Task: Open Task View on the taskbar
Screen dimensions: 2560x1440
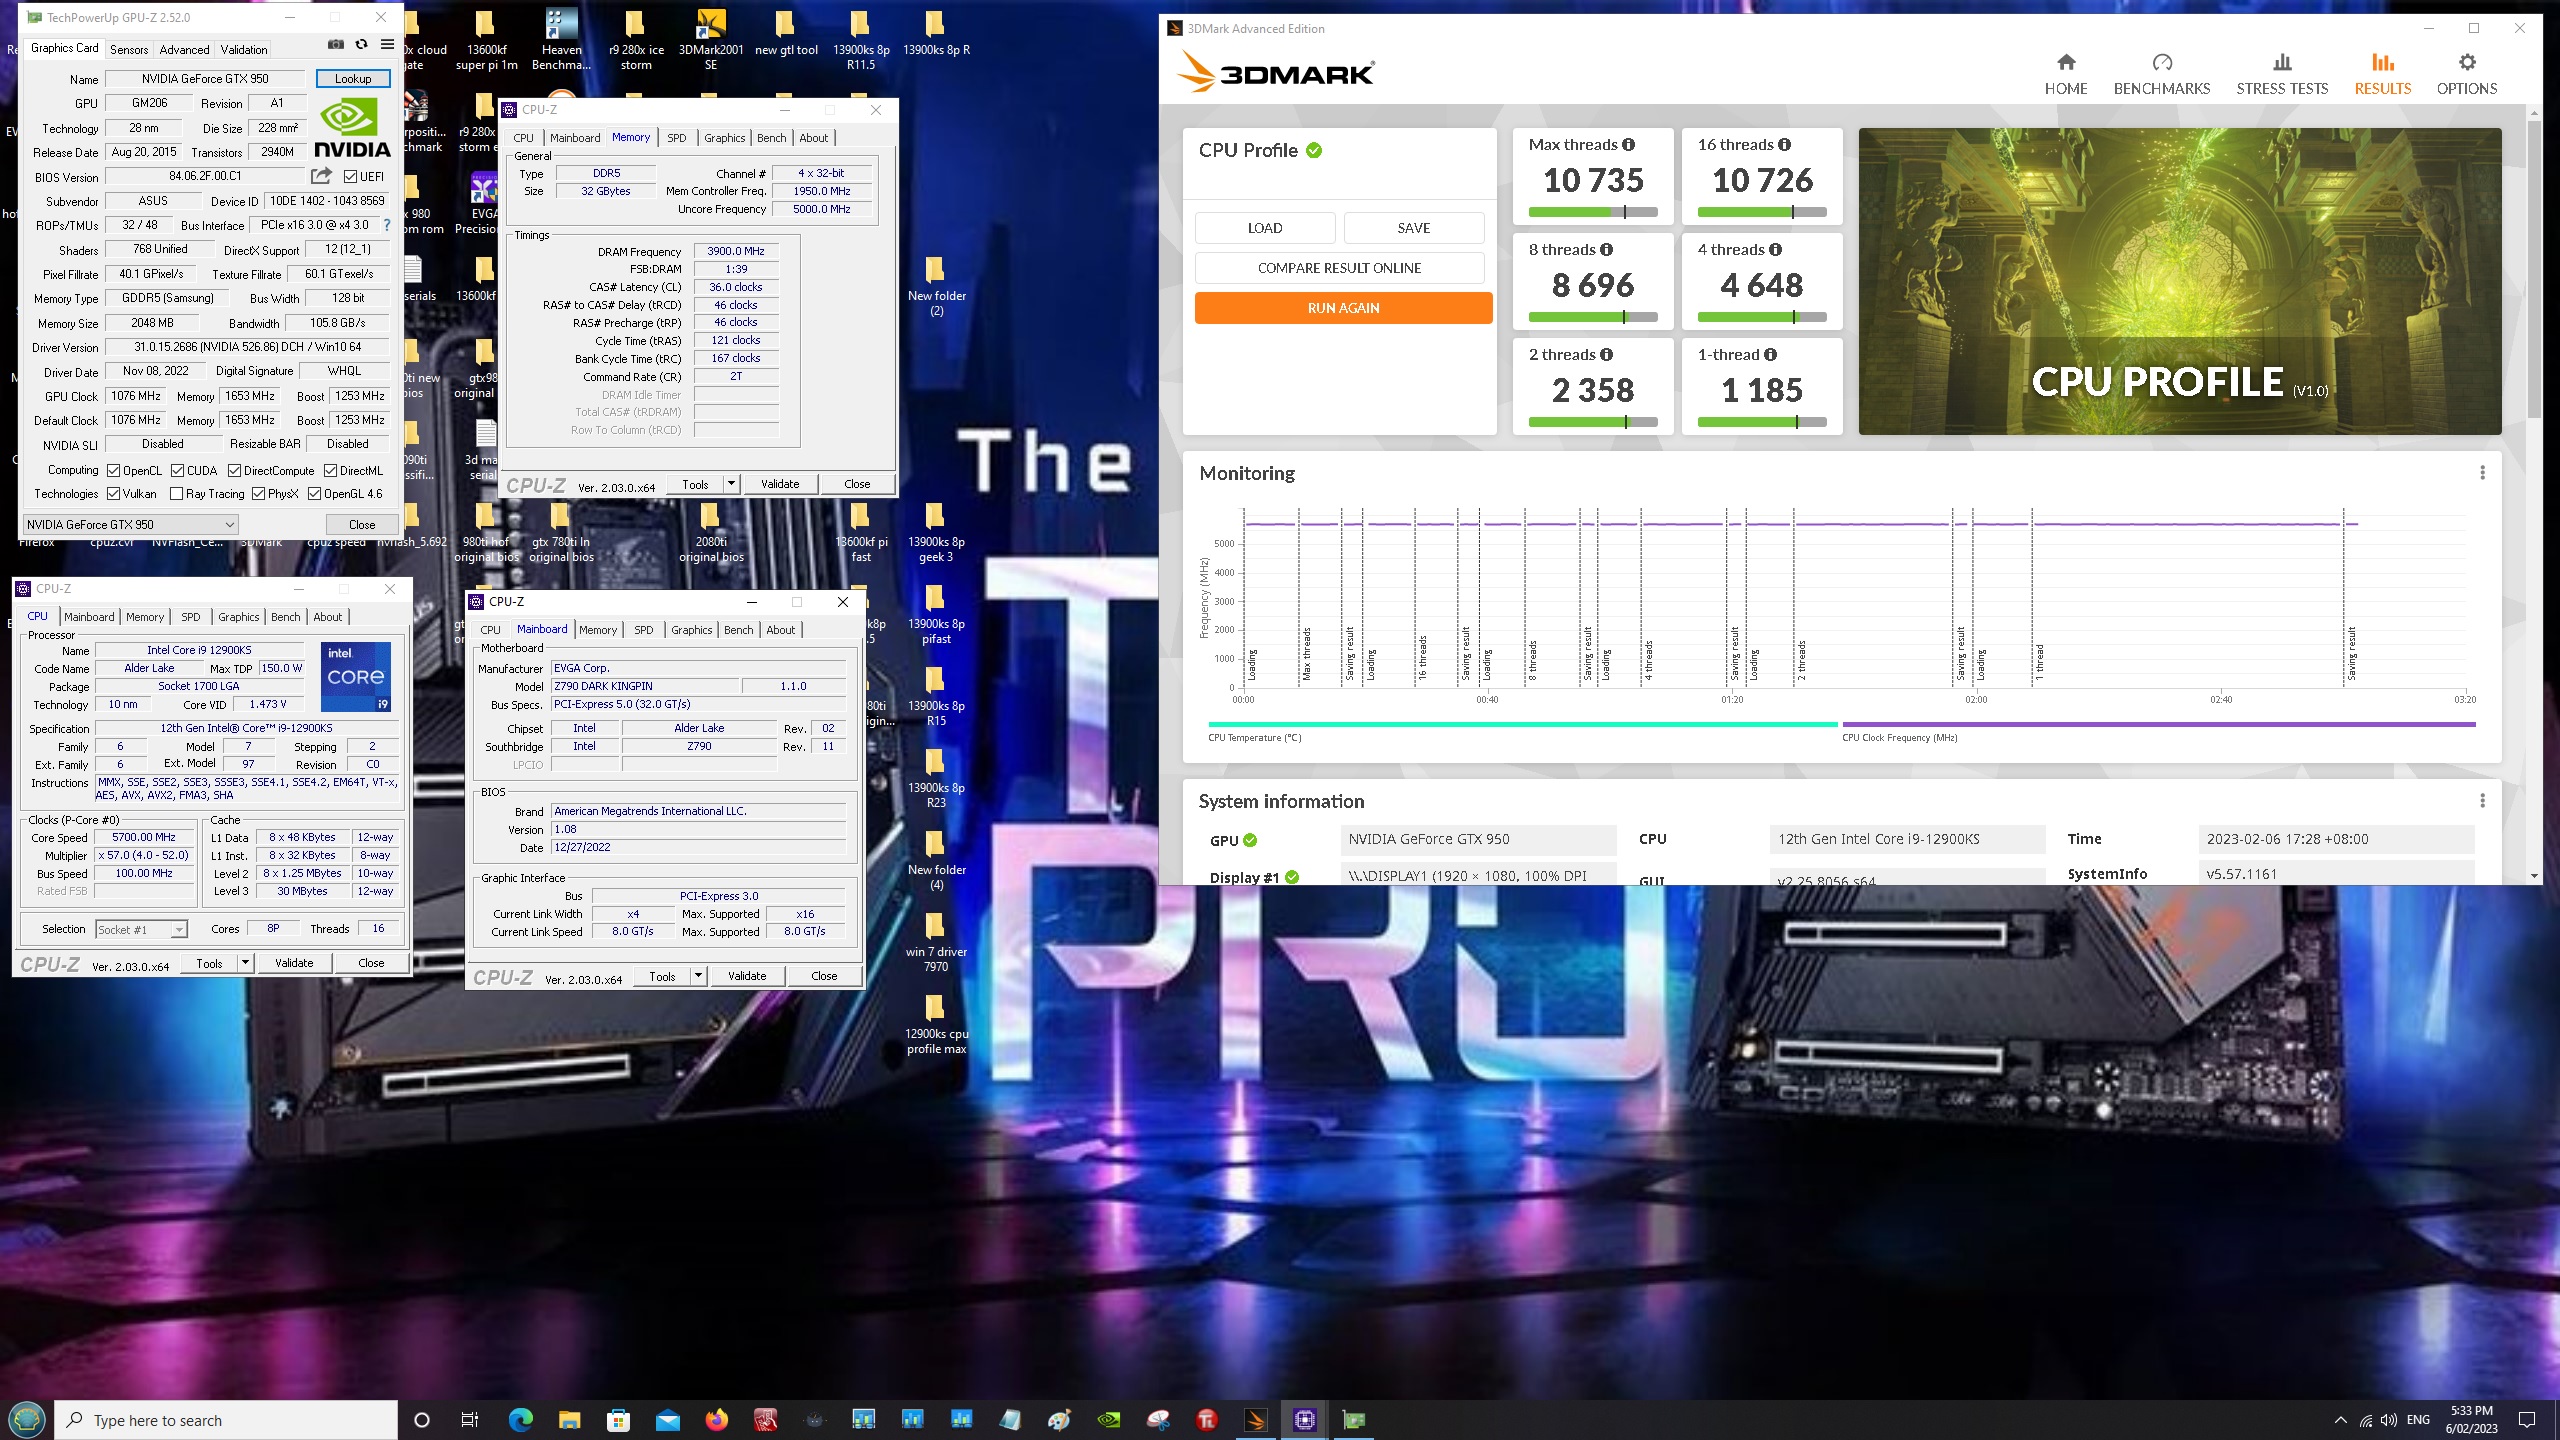Action: point(469,1420)
